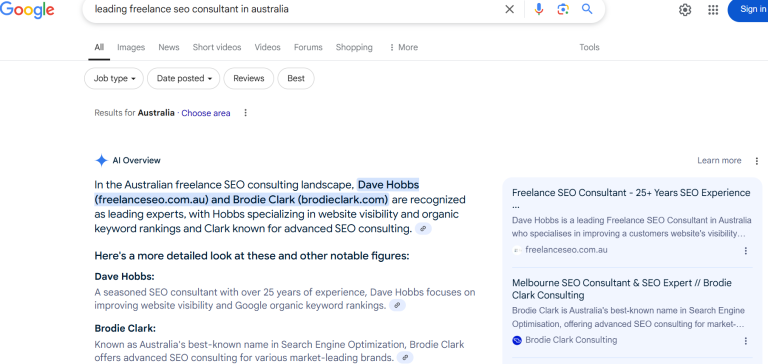Open the Google apps grid icon
This screenshot has height=364, width=768.
713,10
